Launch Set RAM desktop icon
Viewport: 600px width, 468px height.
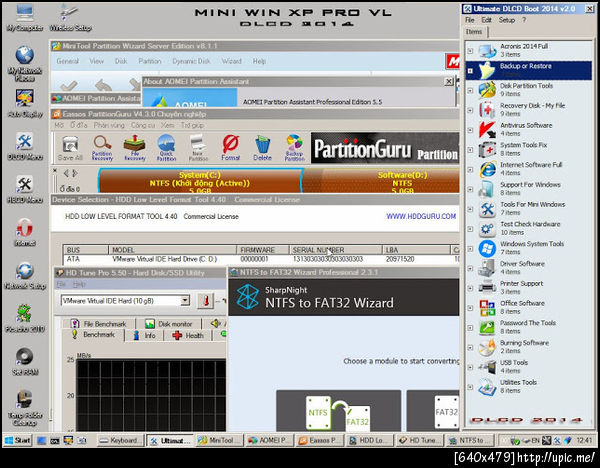24,361
